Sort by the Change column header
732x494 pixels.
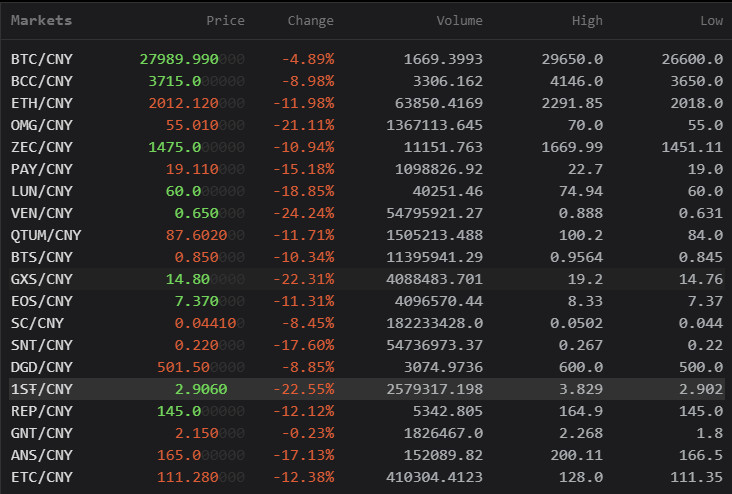(310, 20)
